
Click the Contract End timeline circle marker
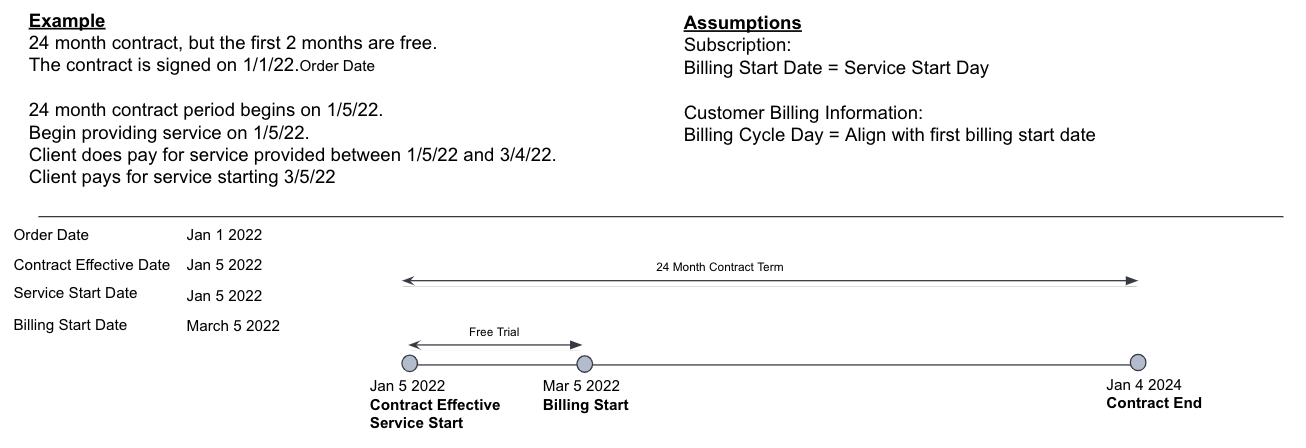coord(1137,362)
